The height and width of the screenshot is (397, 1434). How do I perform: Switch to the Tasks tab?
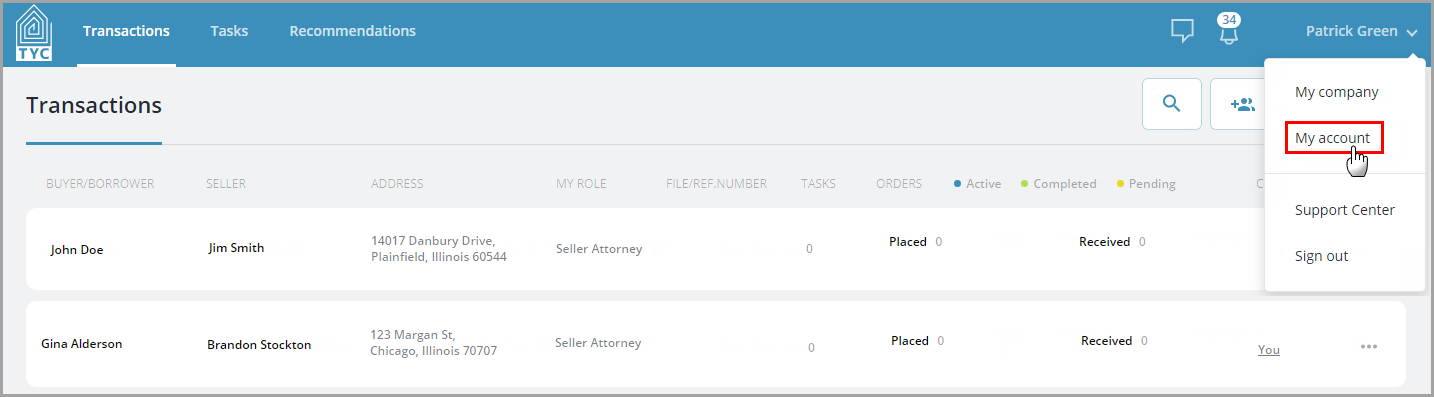coord(229,32)
